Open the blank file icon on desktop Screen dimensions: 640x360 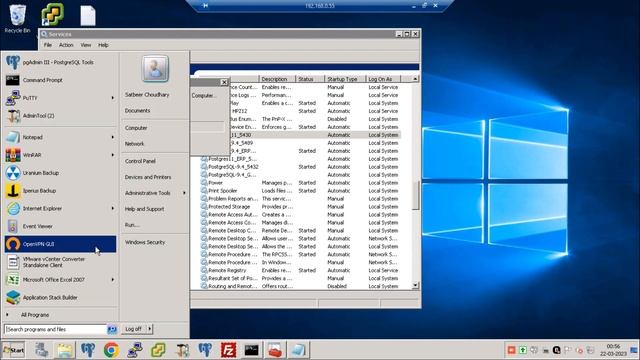click(88, 16)
